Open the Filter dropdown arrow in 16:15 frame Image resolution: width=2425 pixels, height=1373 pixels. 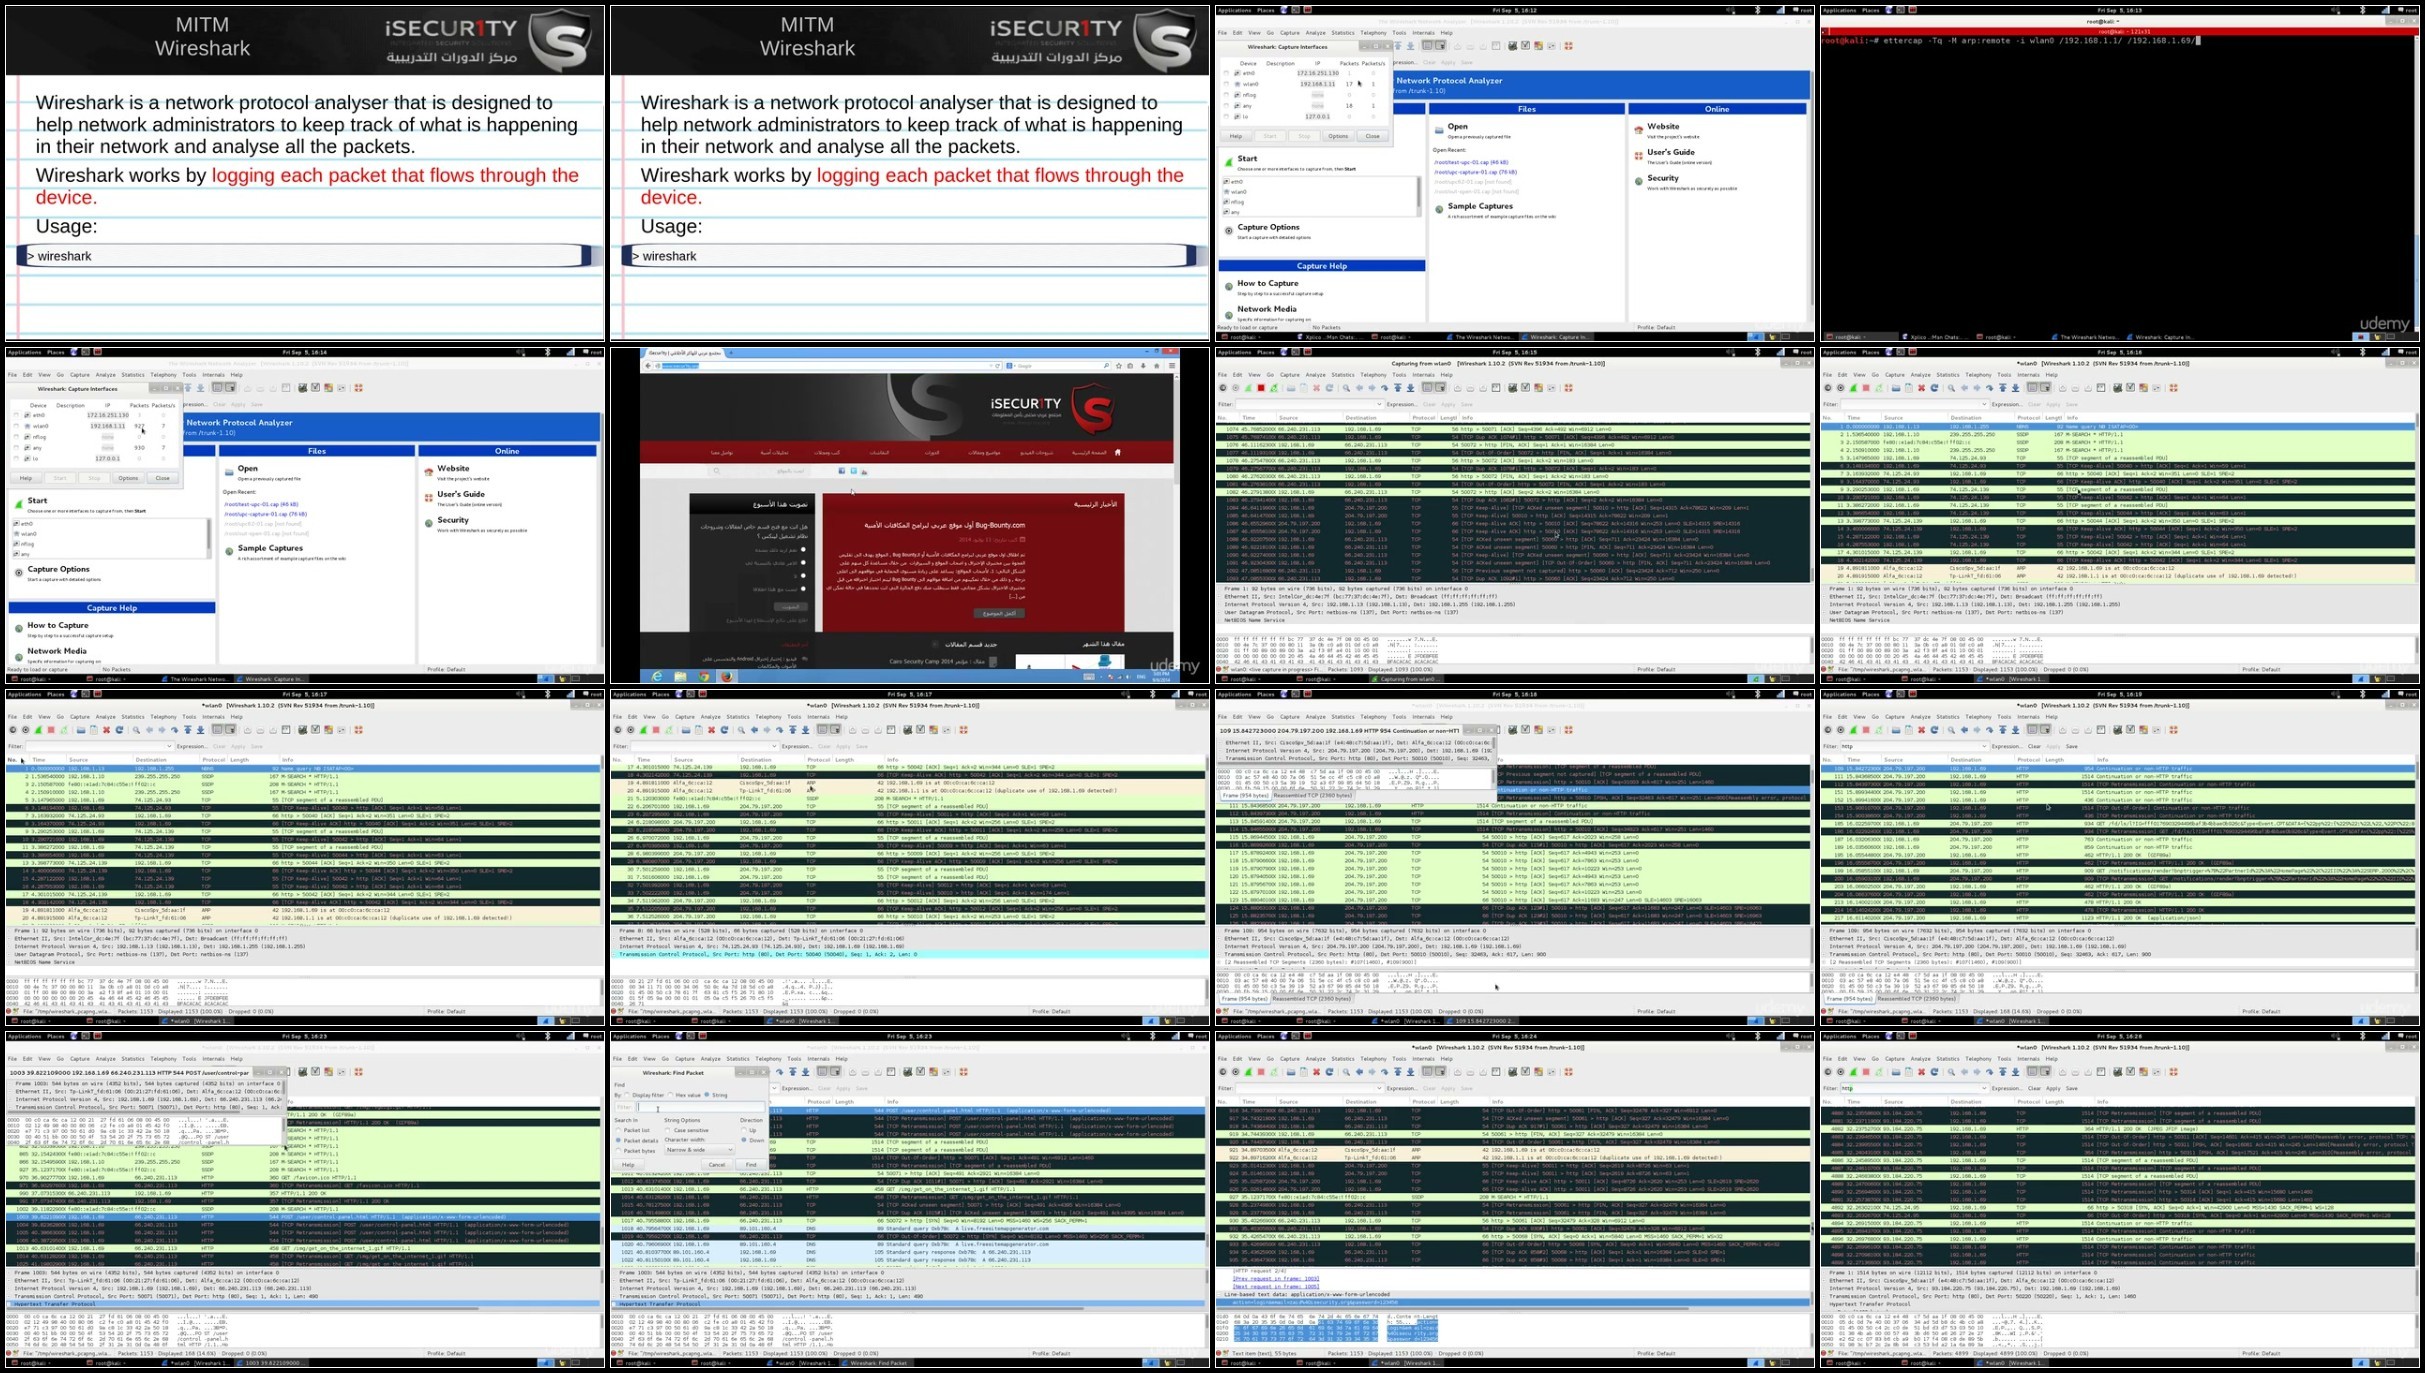pos(1378,404)
